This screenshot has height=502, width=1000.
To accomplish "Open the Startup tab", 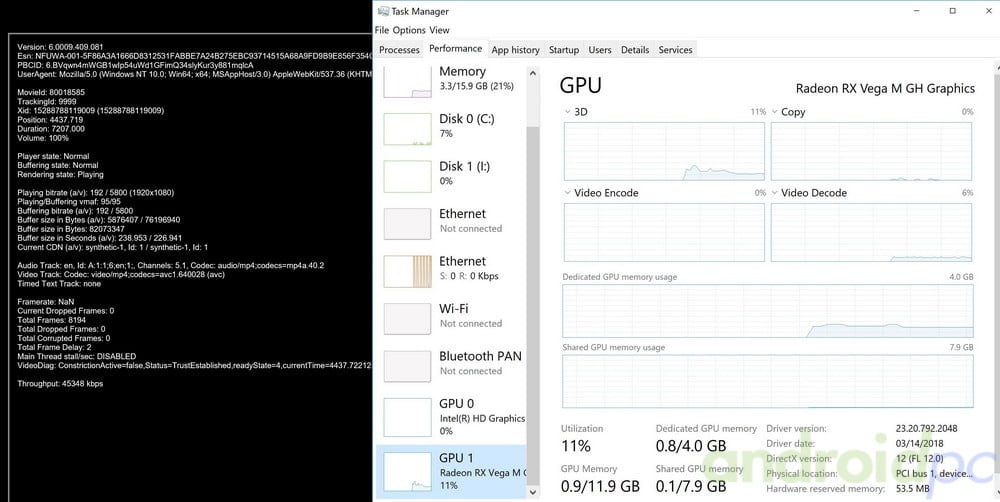I will pyautogui.click(x=564, y=50).
